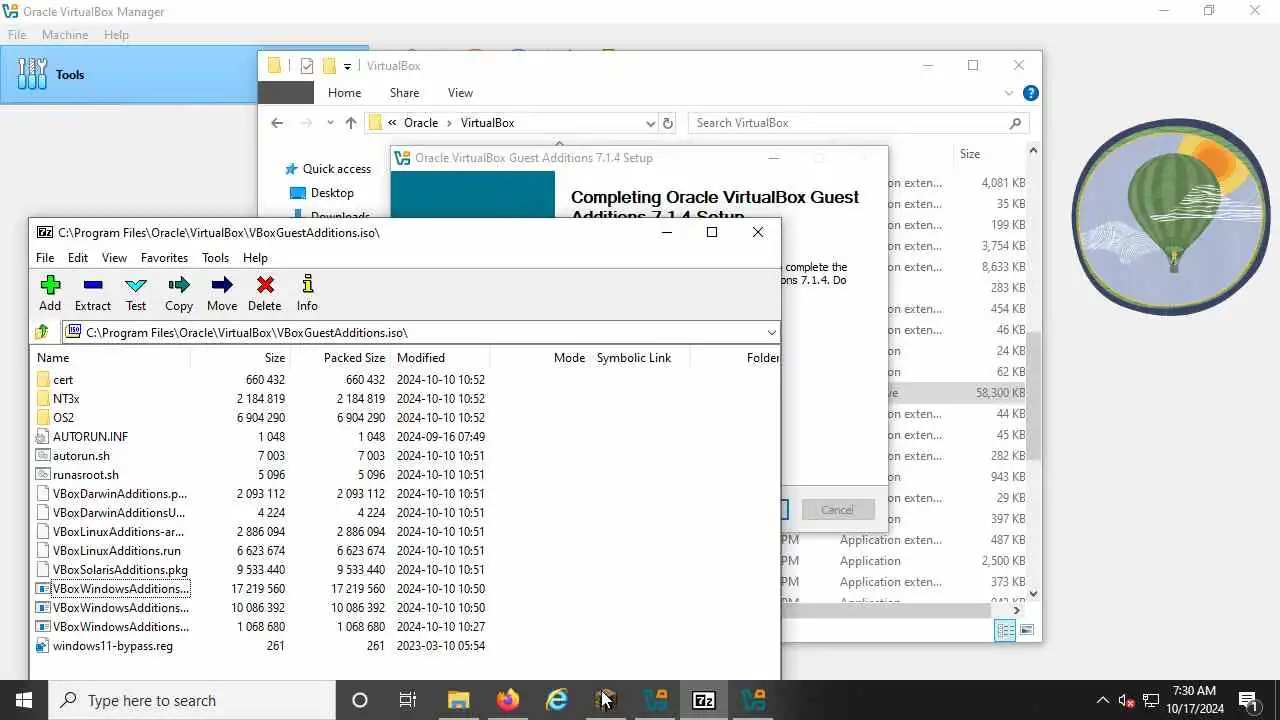Select VBoxLinuxAdditions.run in the list
The height and width of the screenshot is (720, 1280).
(116, 551)
